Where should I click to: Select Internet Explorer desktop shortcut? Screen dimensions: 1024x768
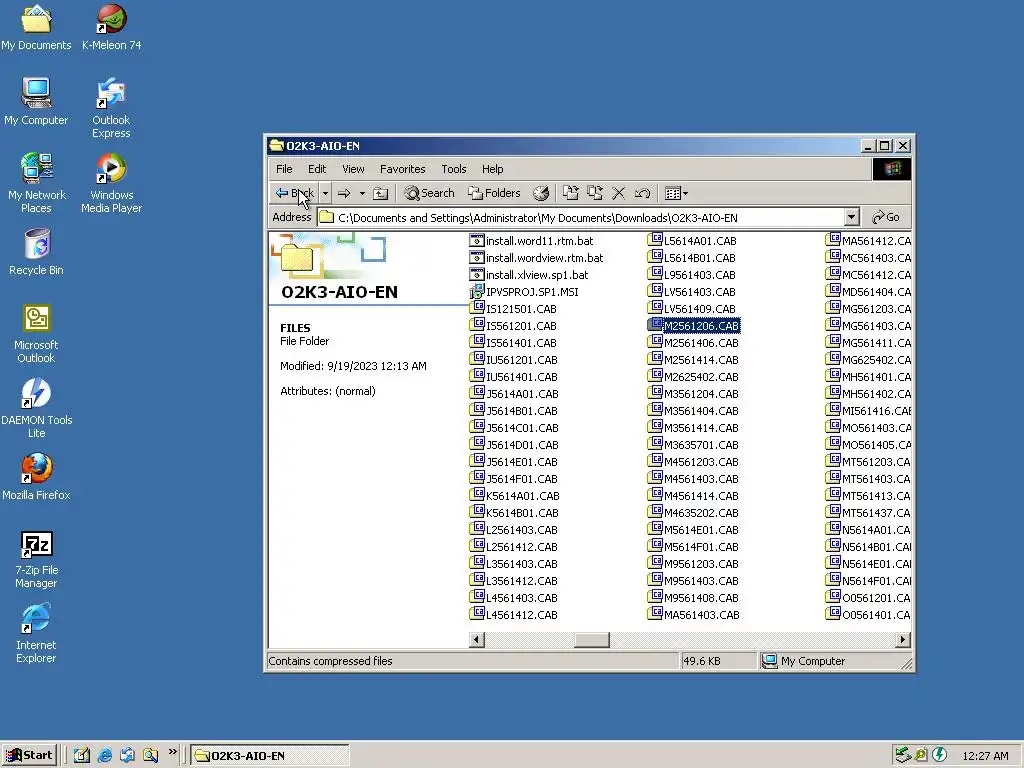pos(36,634)
